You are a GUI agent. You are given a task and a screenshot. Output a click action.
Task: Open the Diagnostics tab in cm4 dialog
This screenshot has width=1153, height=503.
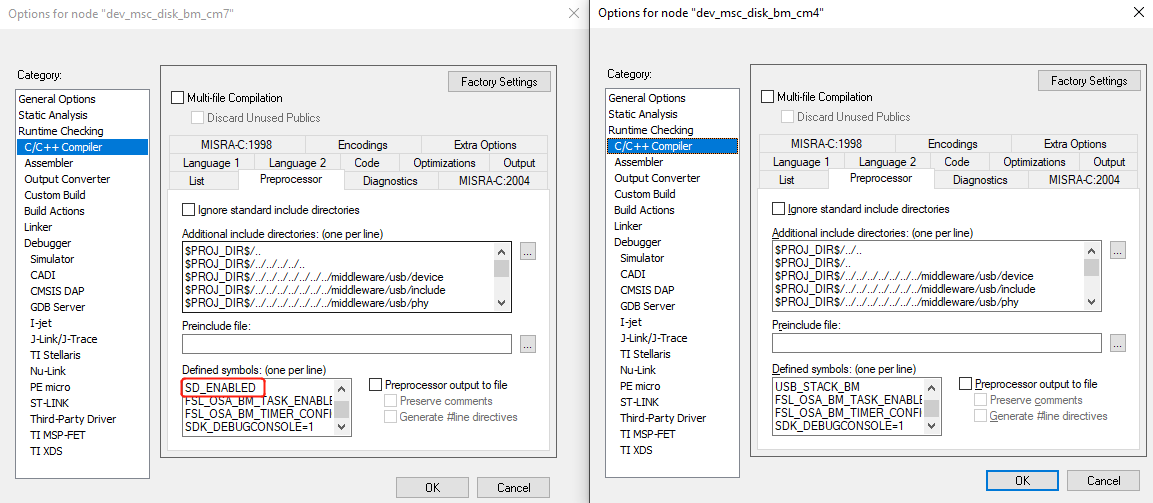979,180
